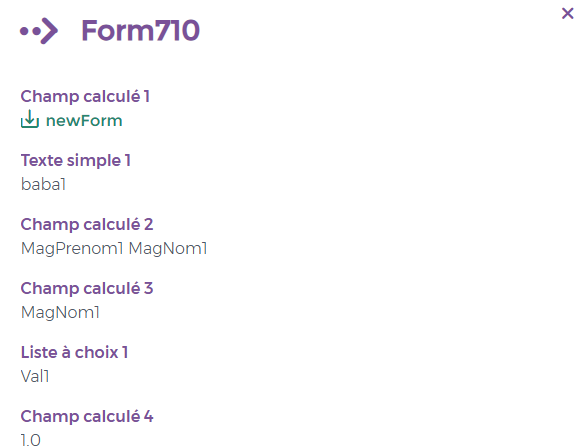
Task: Open the newForm download link
Action: (84, 121)
